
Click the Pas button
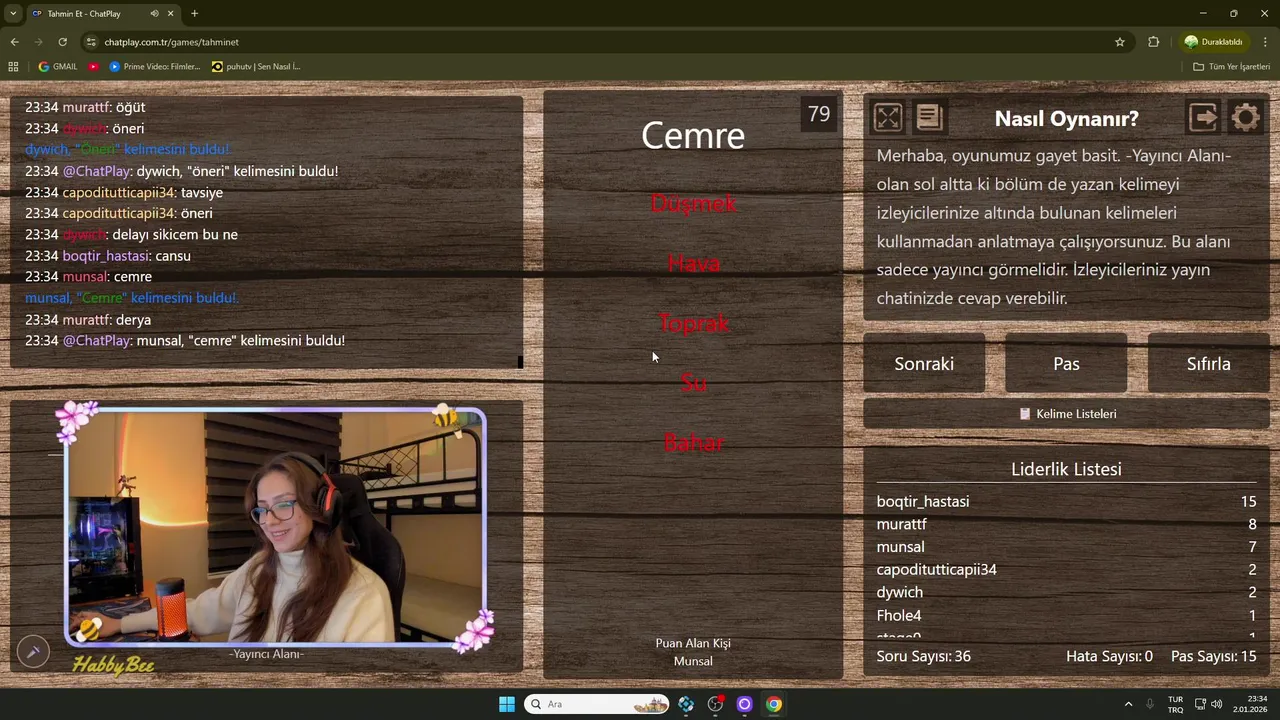click(1066, 364)
